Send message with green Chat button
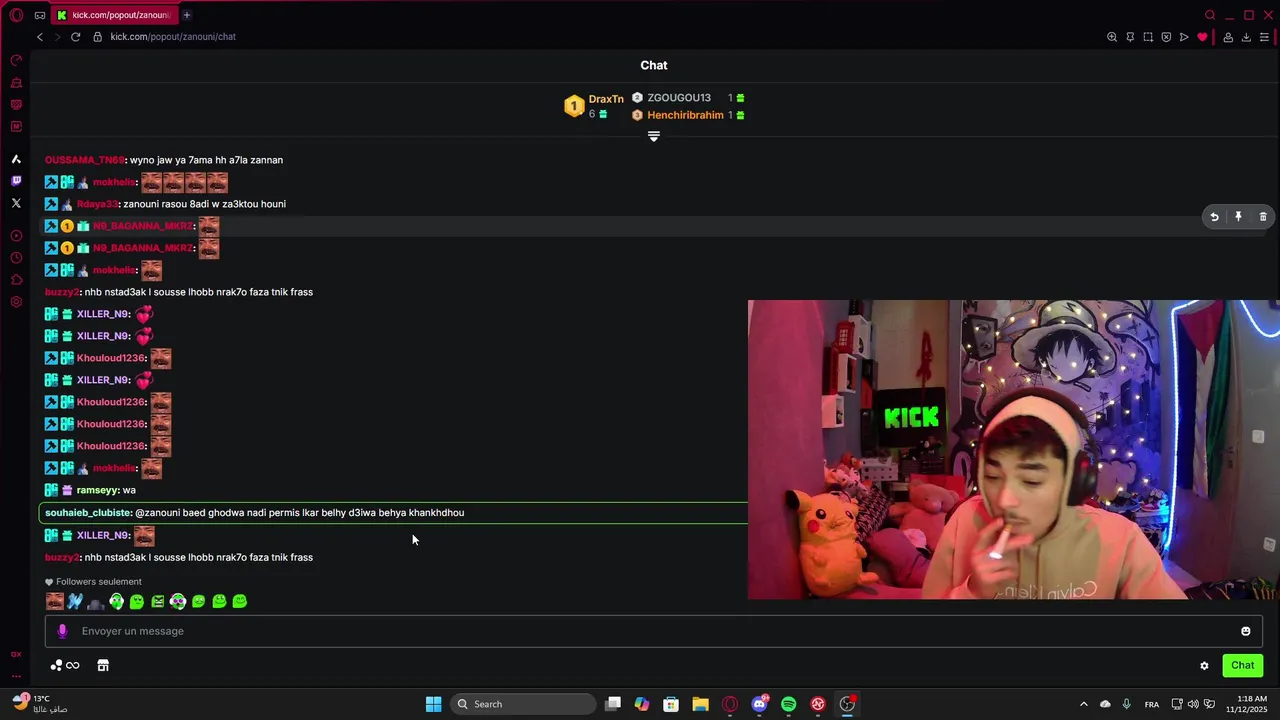Image resolution: width=1280 pixels, height=720 pixels. tap(1243, 666)
